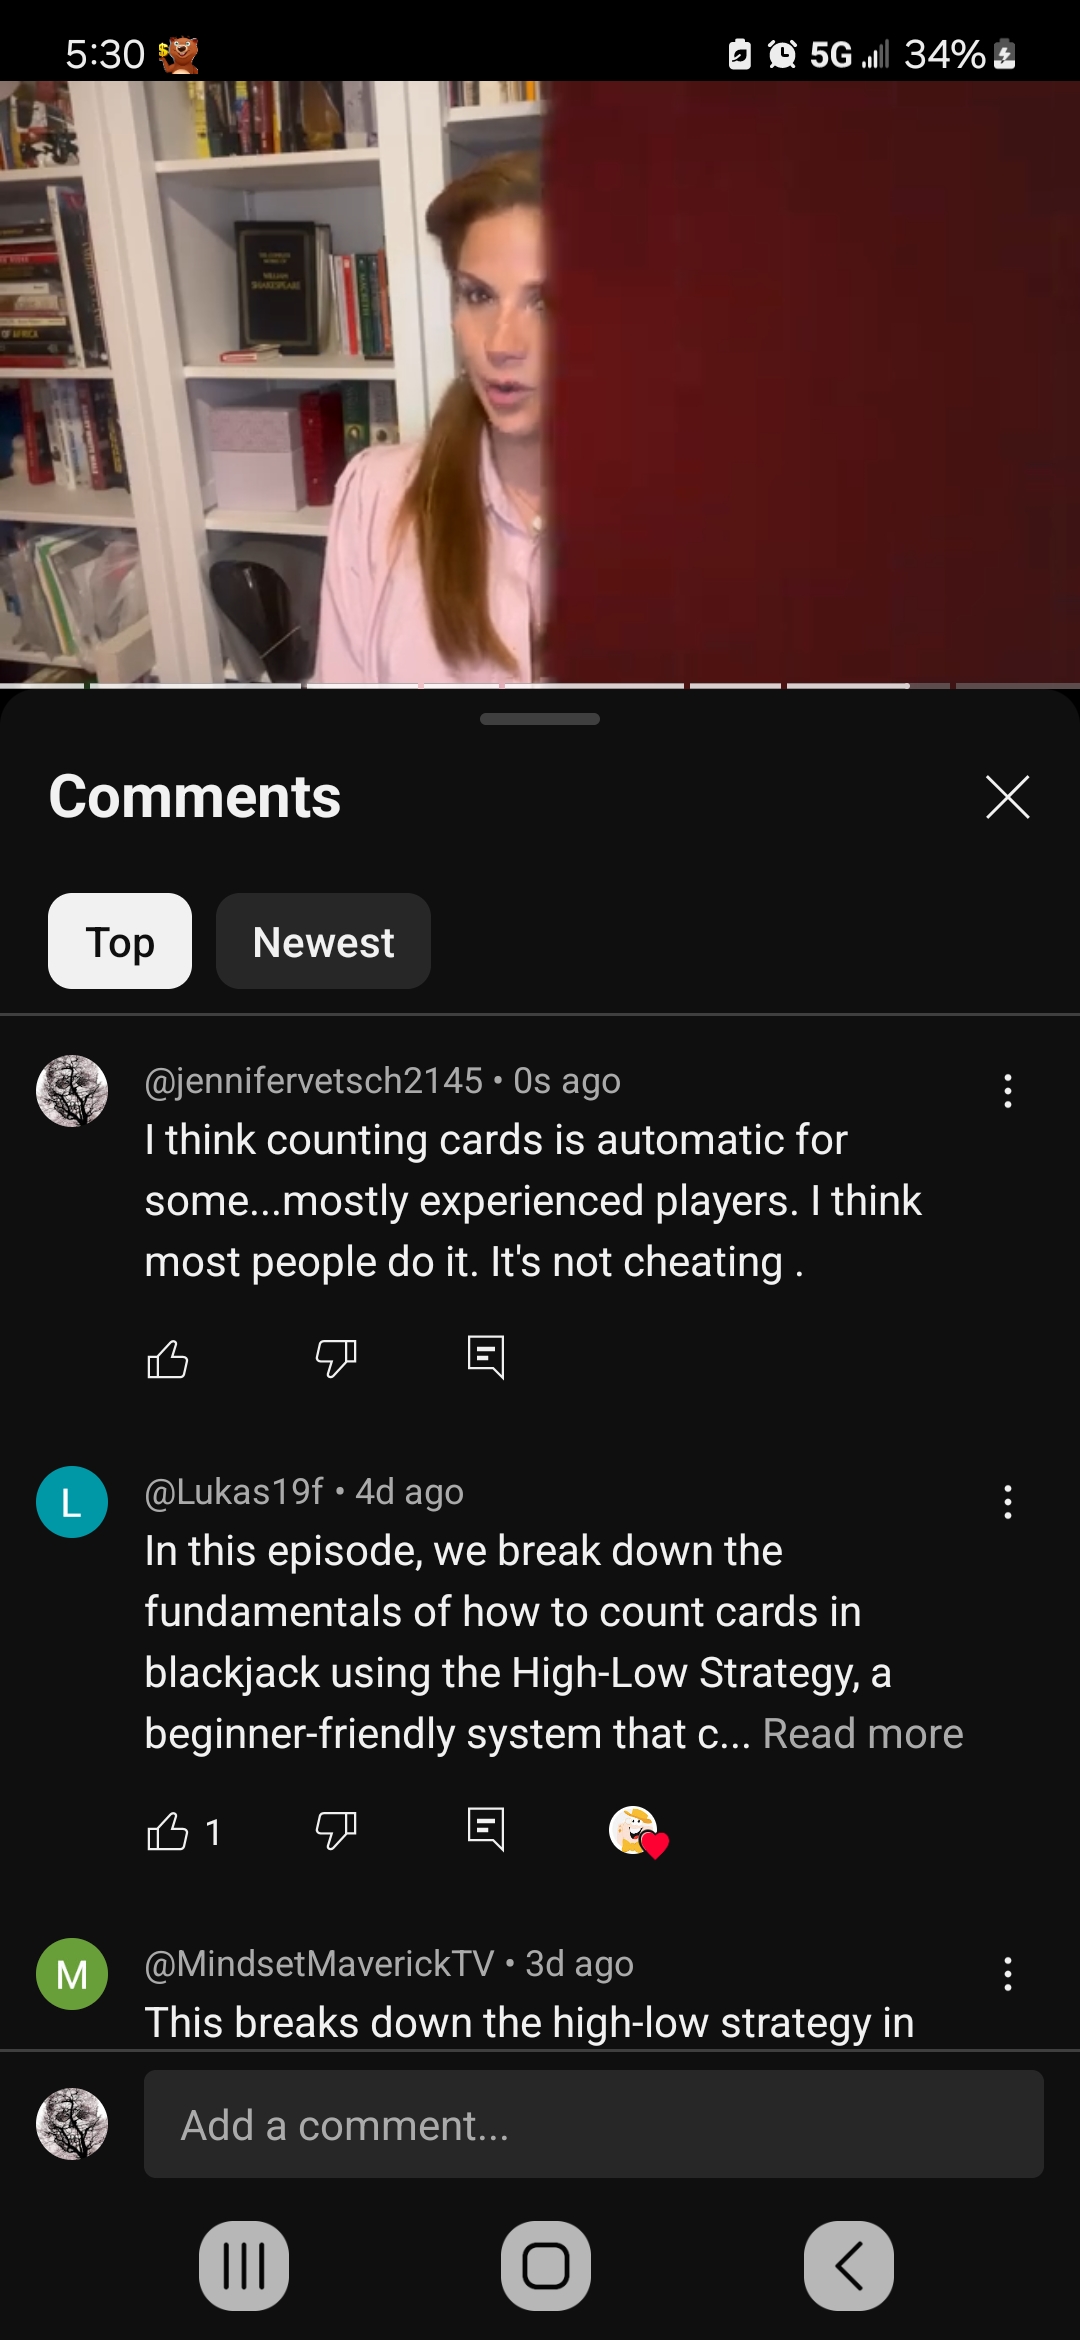Like the @jennifervetsch2145 comment

pos(167,1358)
